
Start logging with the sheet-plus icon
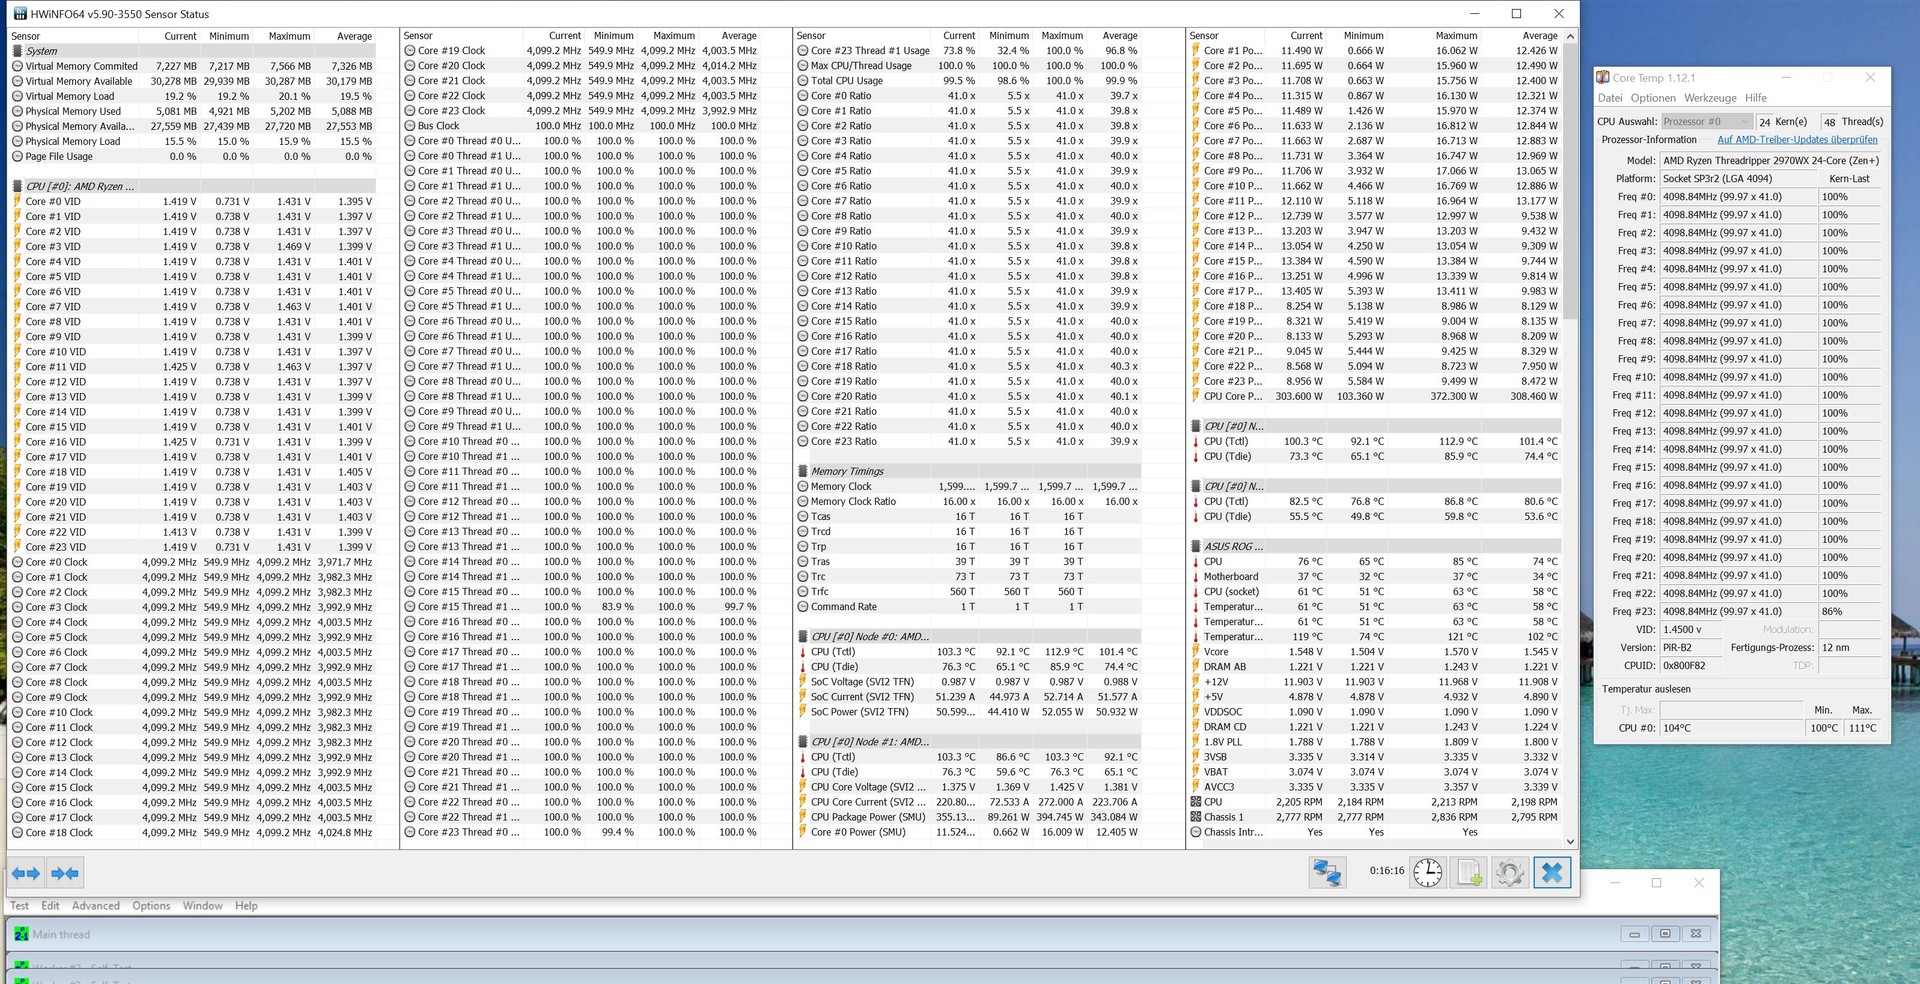click(x=1469, y=872)
